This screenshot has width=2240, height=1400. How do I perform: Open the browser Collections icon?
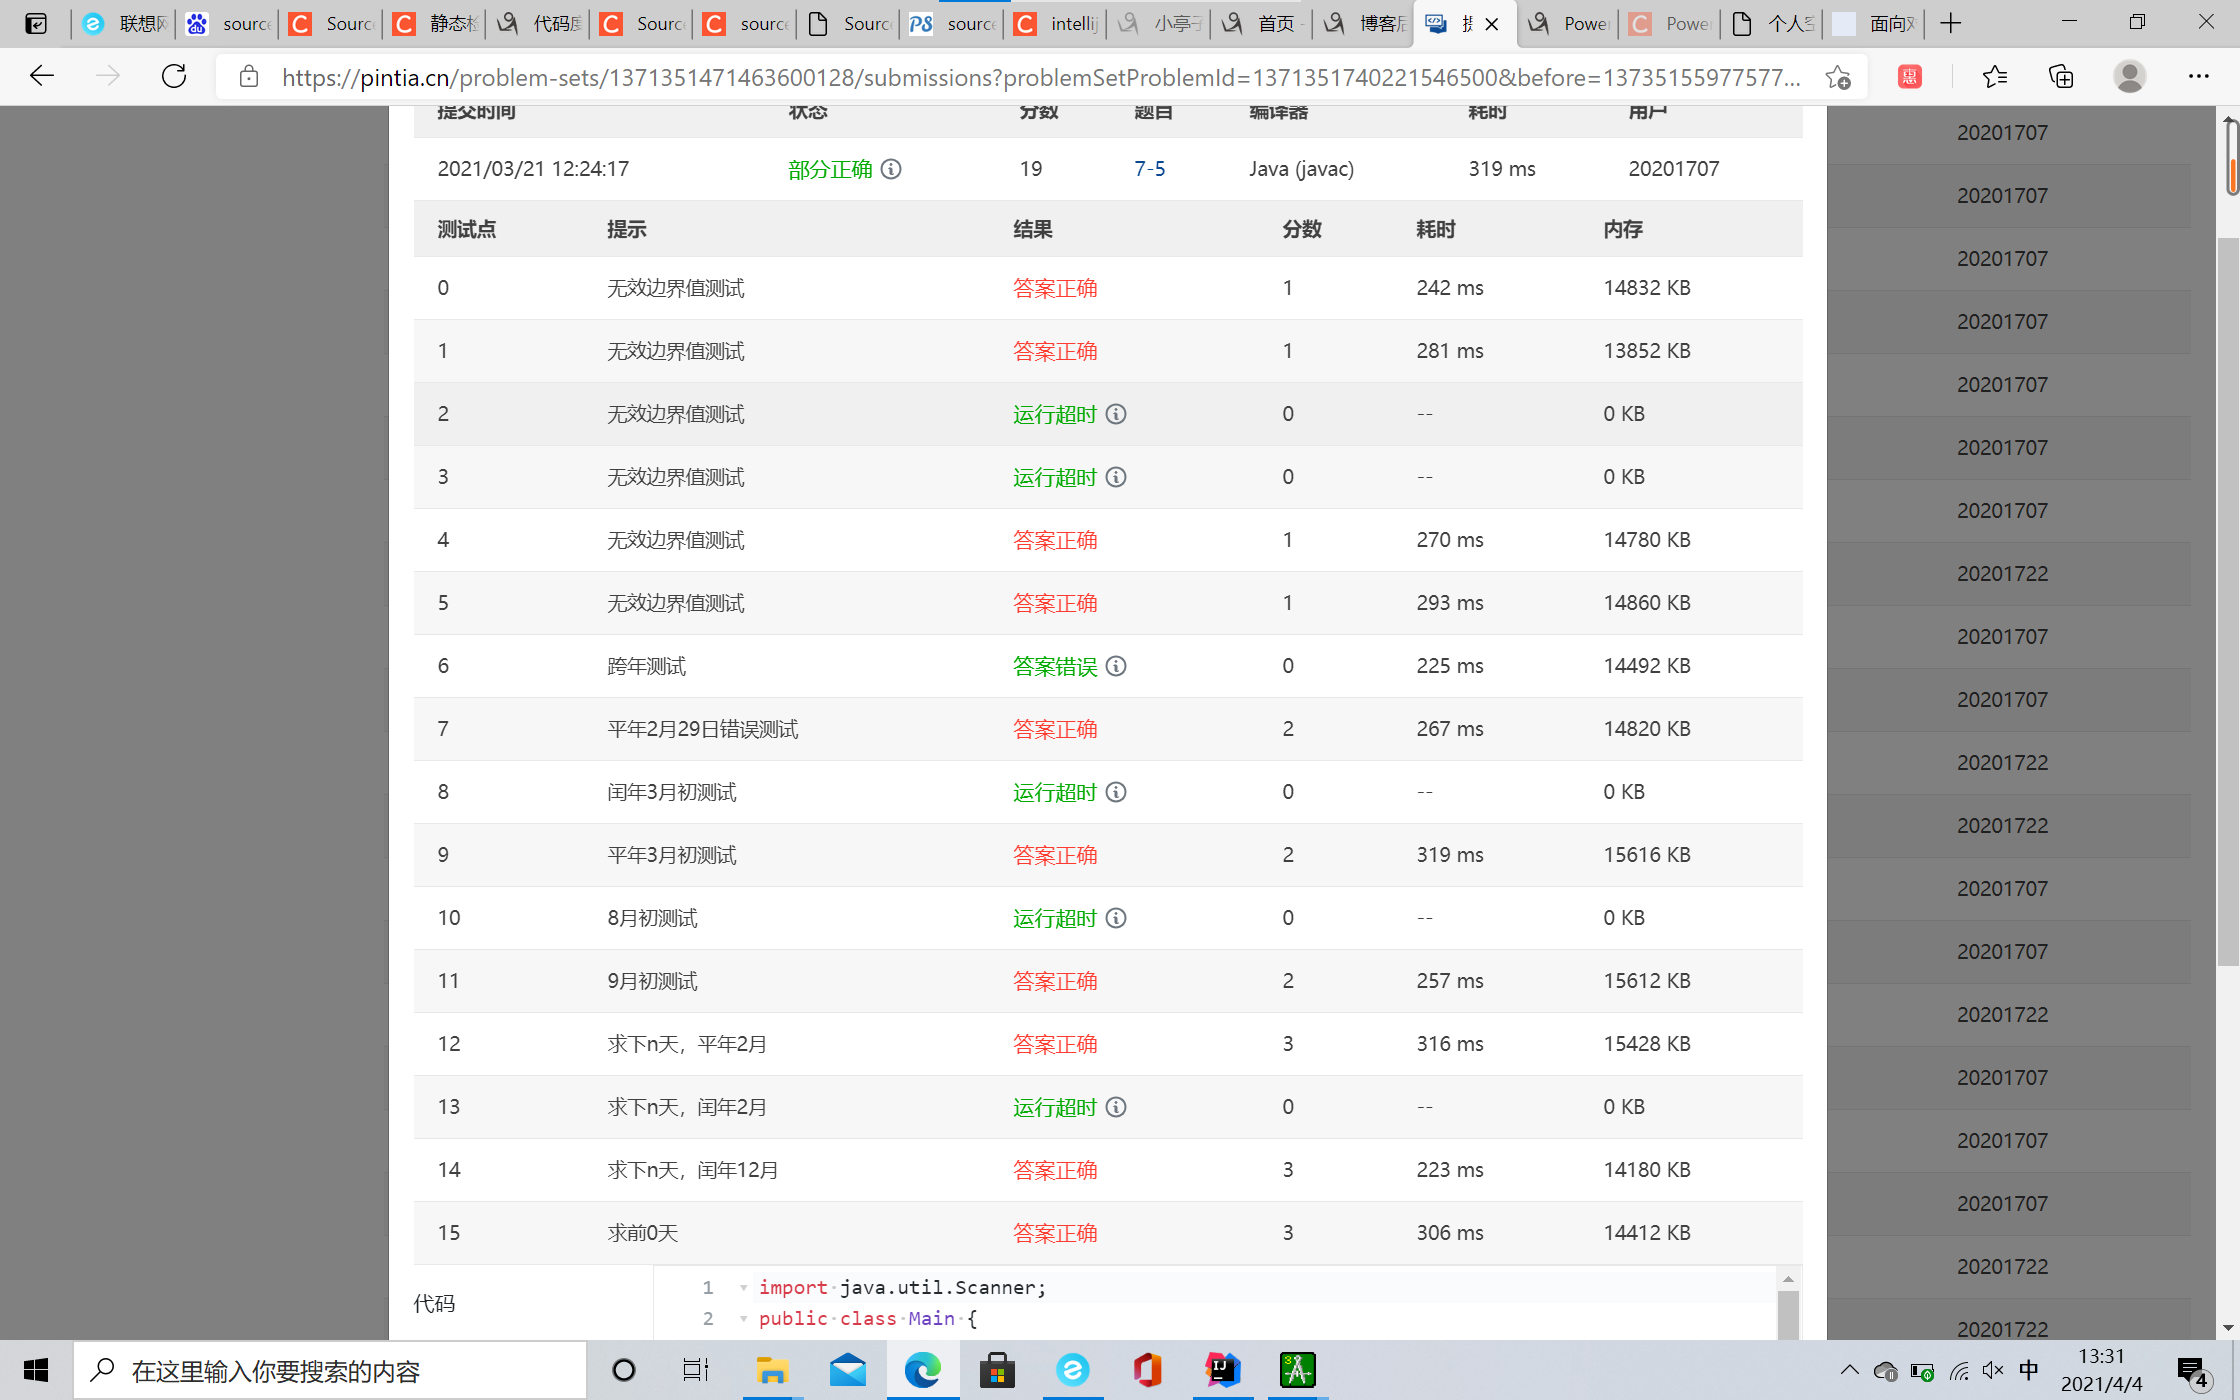pos(2061,76)
